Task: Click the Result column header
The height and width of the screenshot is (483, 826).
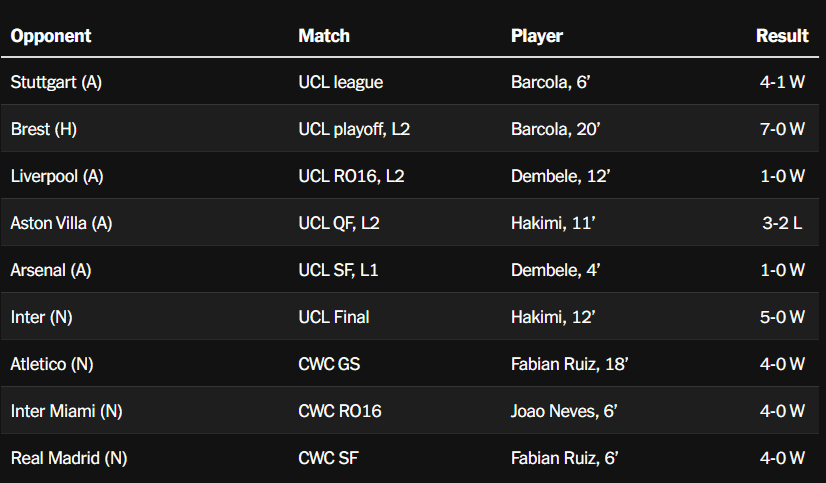Action: [x=782, y=36]
